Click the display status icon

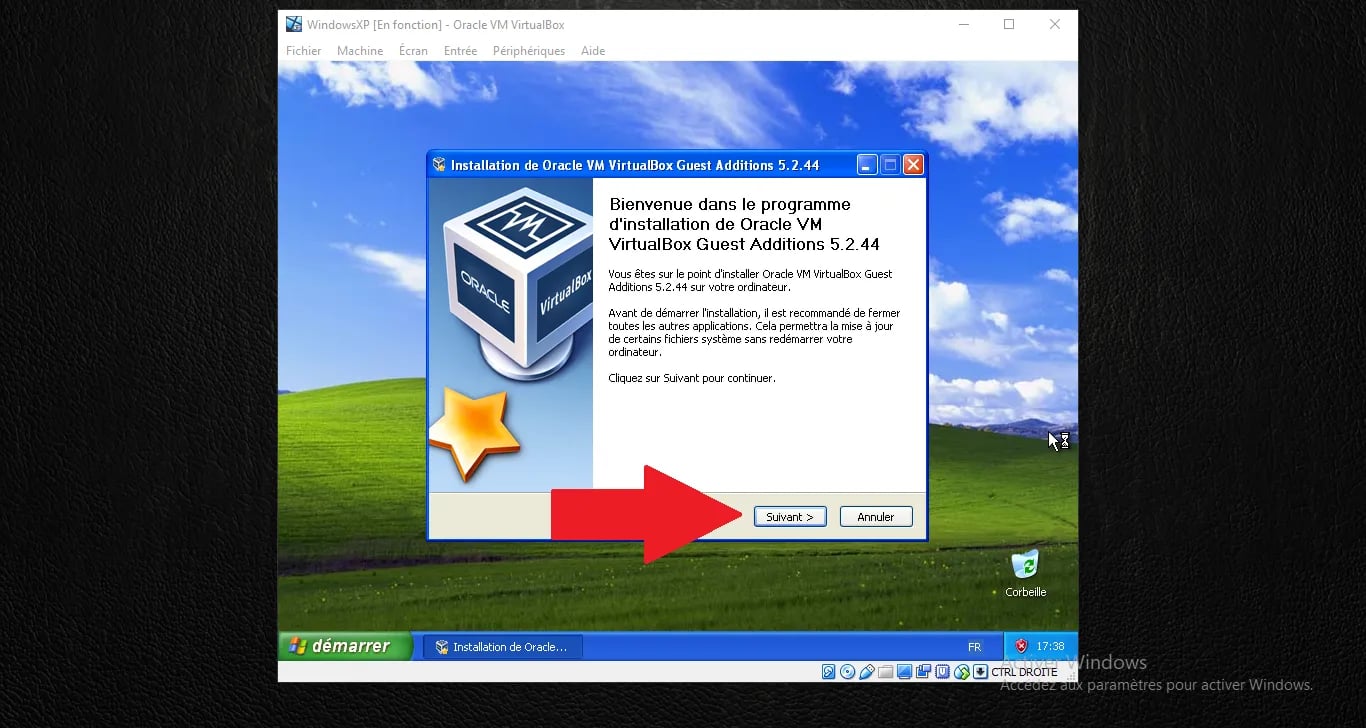(x=904, y=671)
